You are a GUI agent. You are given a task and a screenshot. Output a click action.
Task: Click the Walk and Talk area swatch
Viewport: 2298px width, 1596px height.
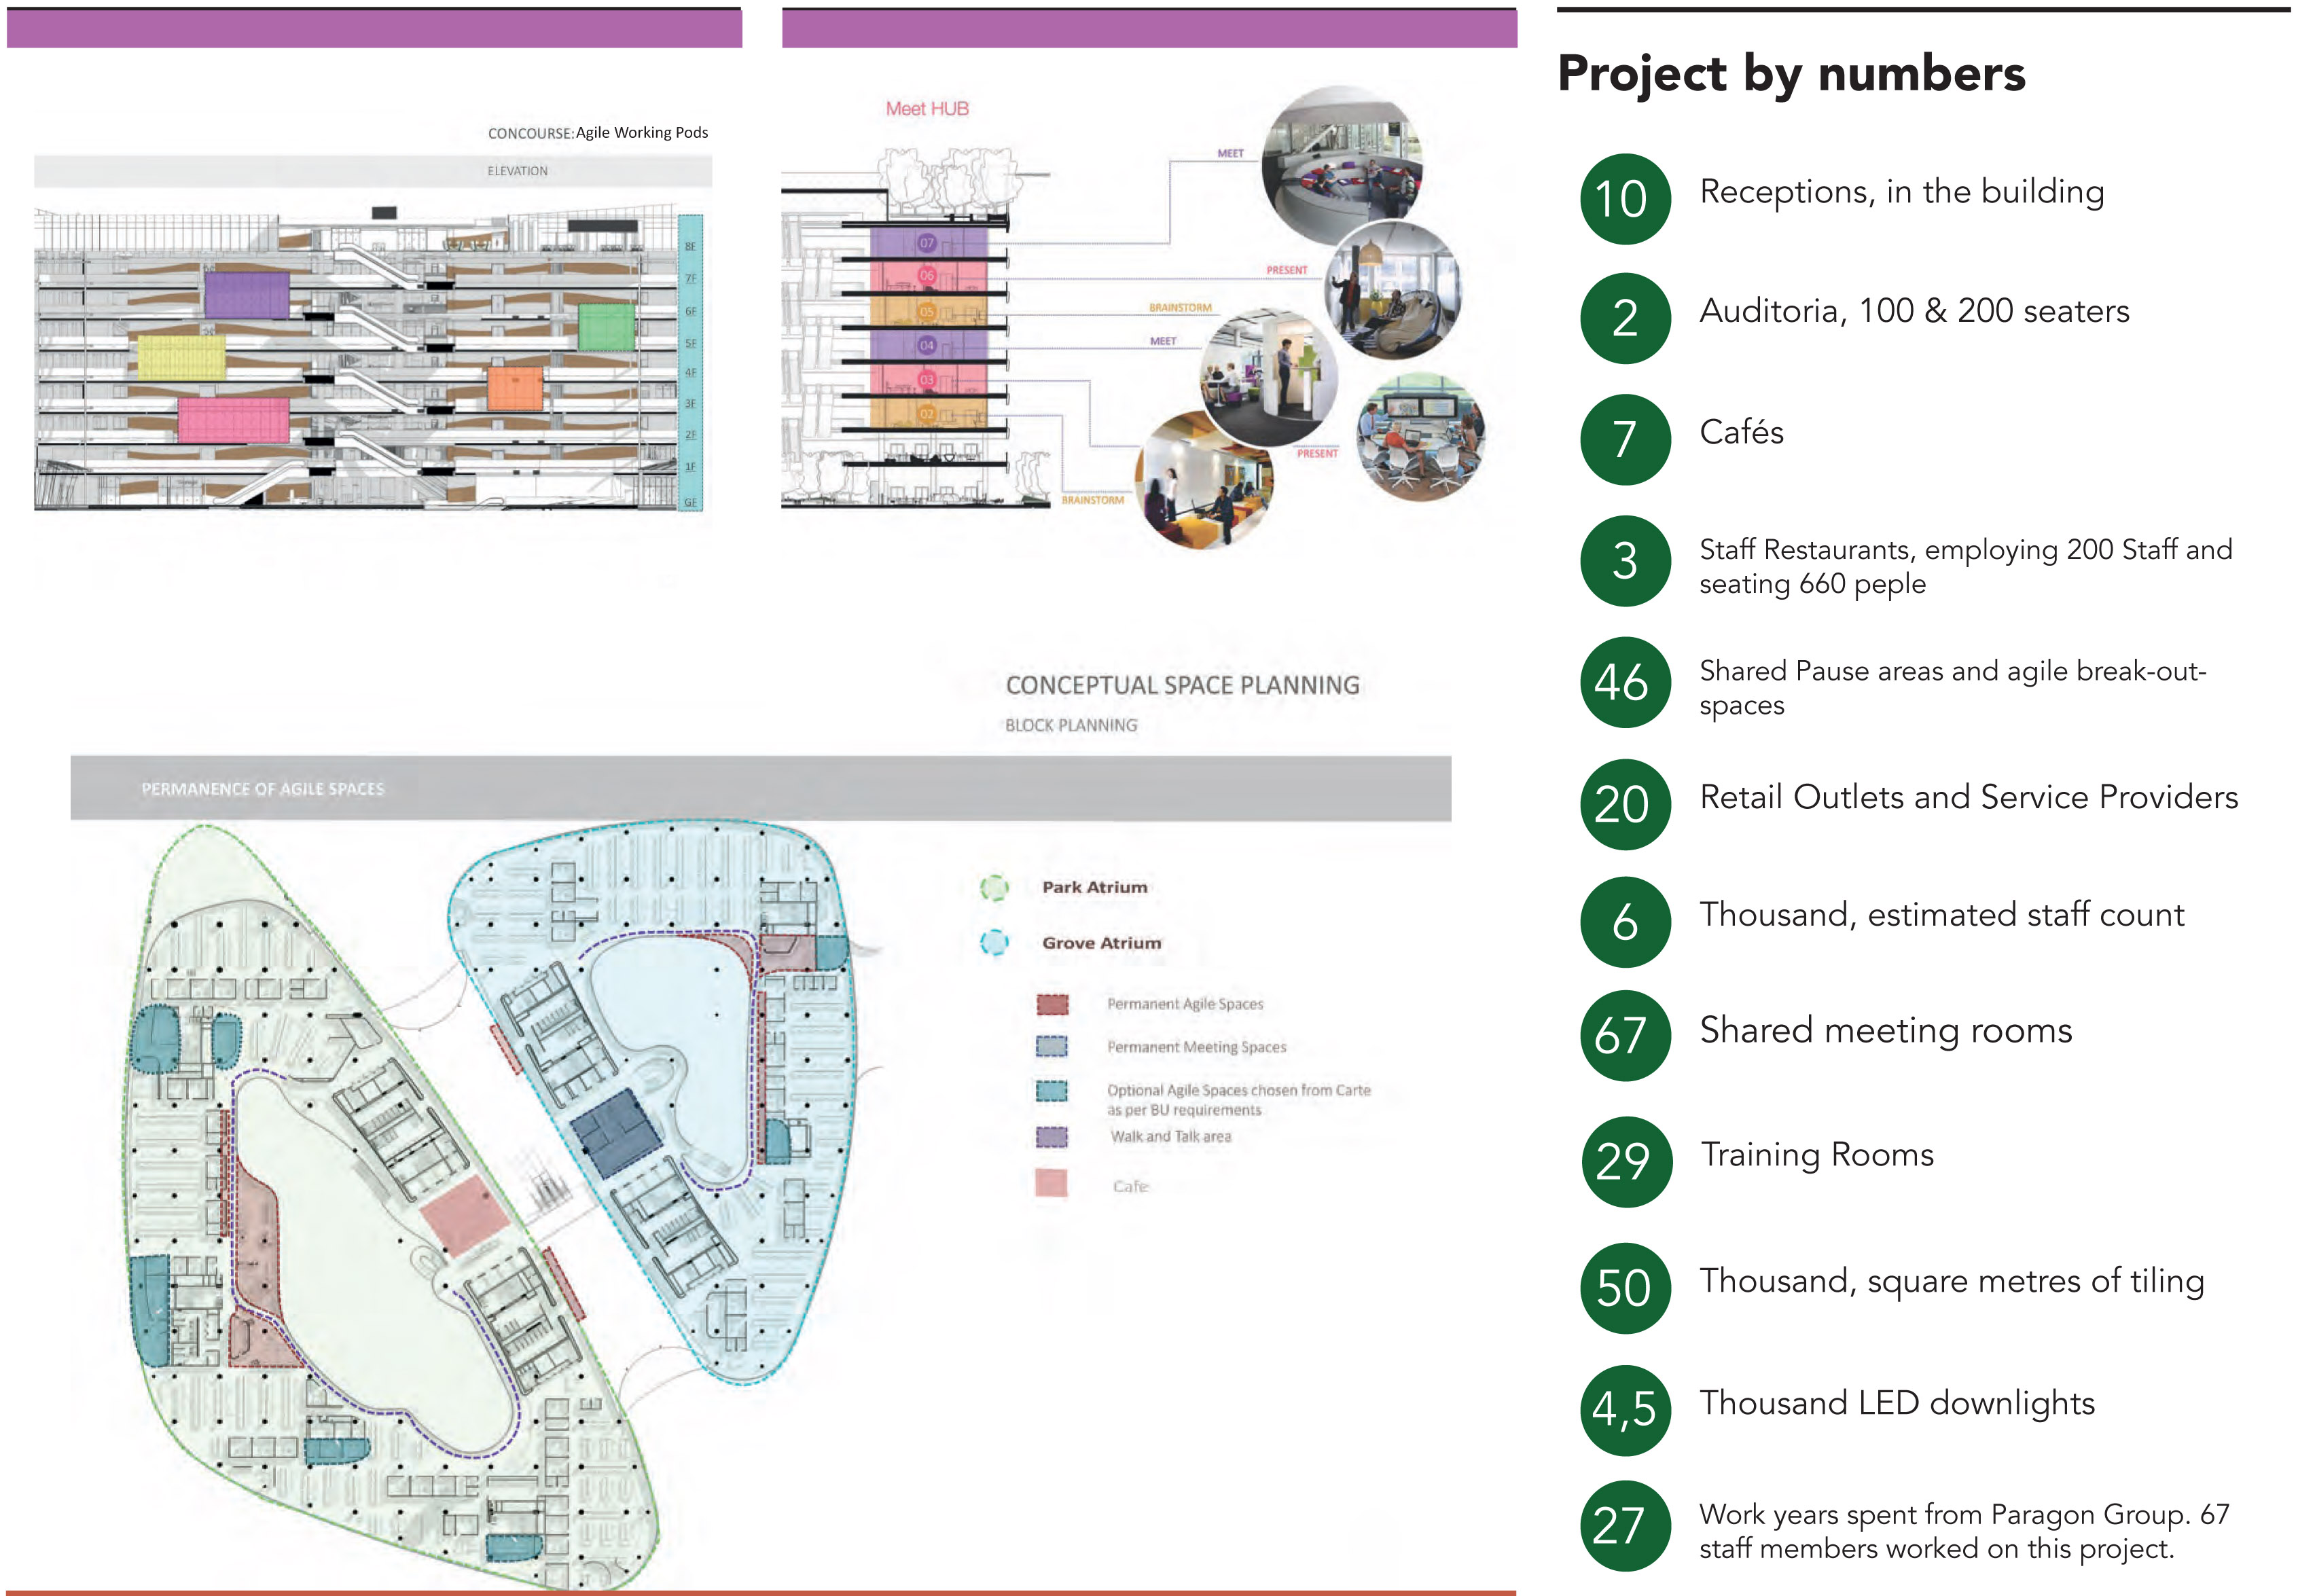(x=1051, y=1137)
